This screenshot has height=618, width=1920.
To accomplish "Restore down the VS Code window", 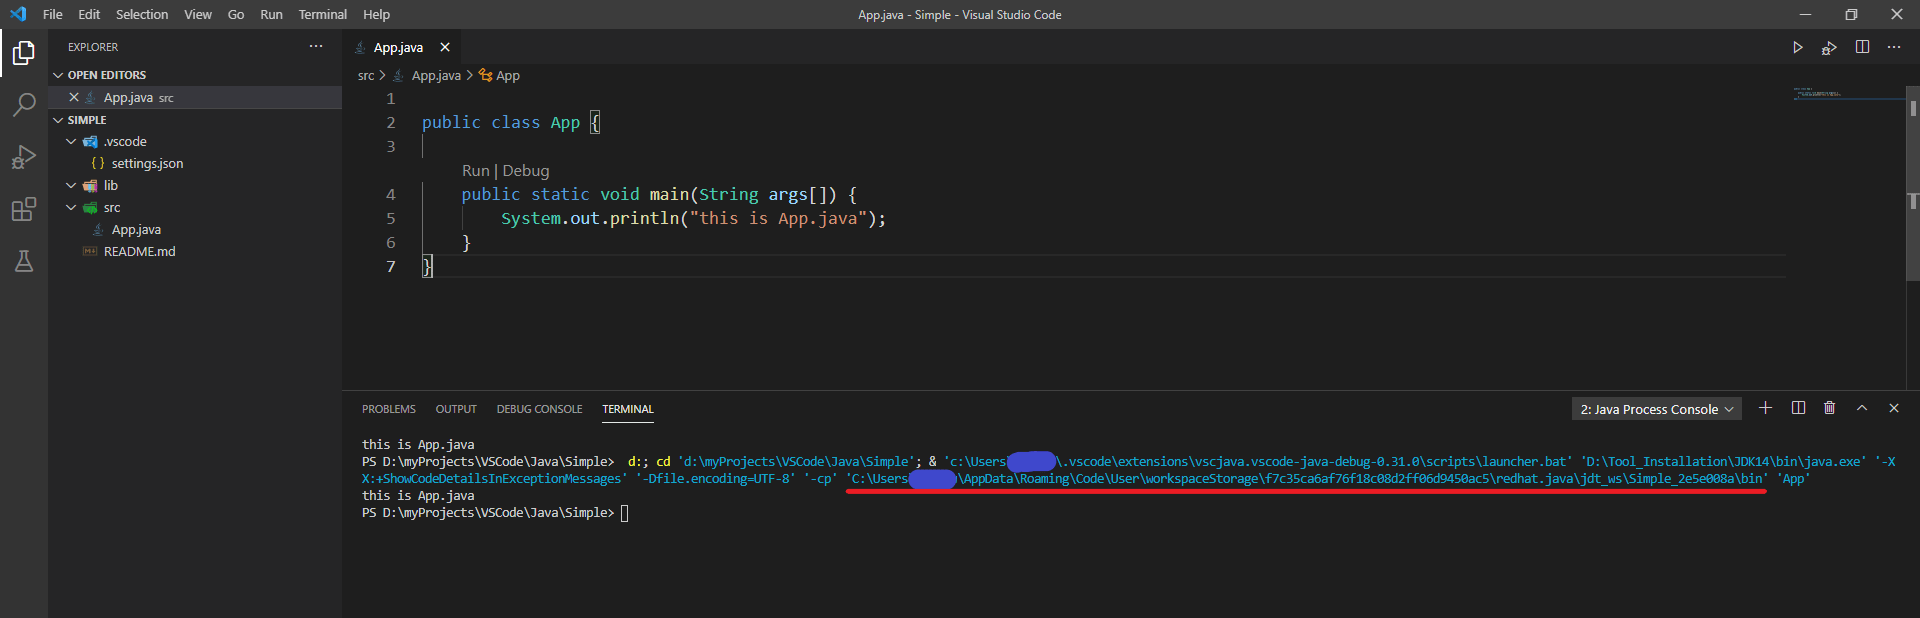I will pos(1851,14).
